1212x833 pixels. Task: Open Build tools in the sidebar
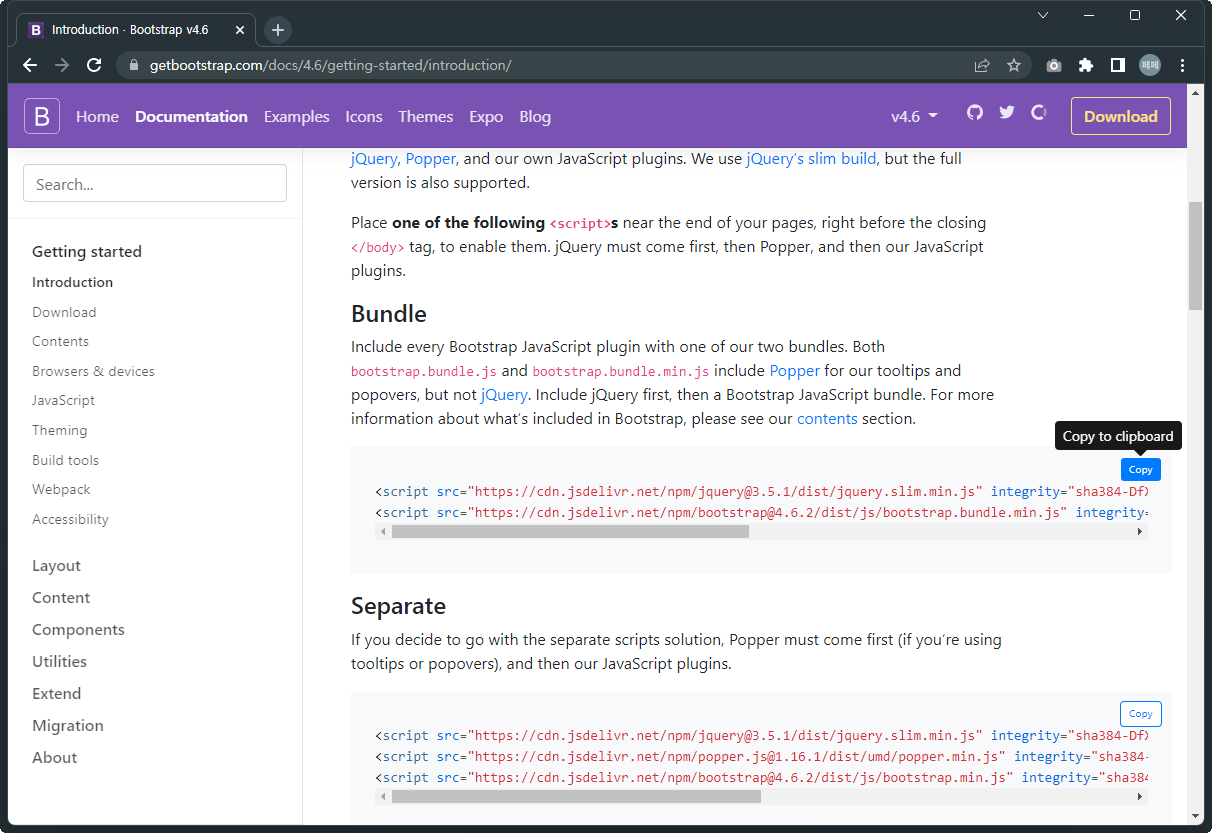coord(65,460)
